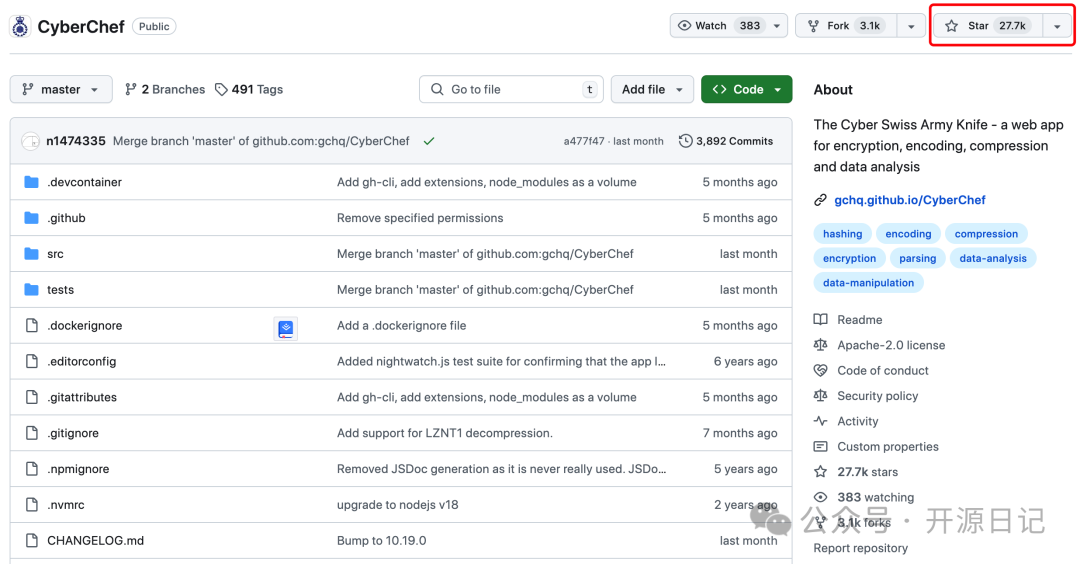Select the data-manipulation topic tag
Screen dimensions: 1080x564
(x=869, y=282)
